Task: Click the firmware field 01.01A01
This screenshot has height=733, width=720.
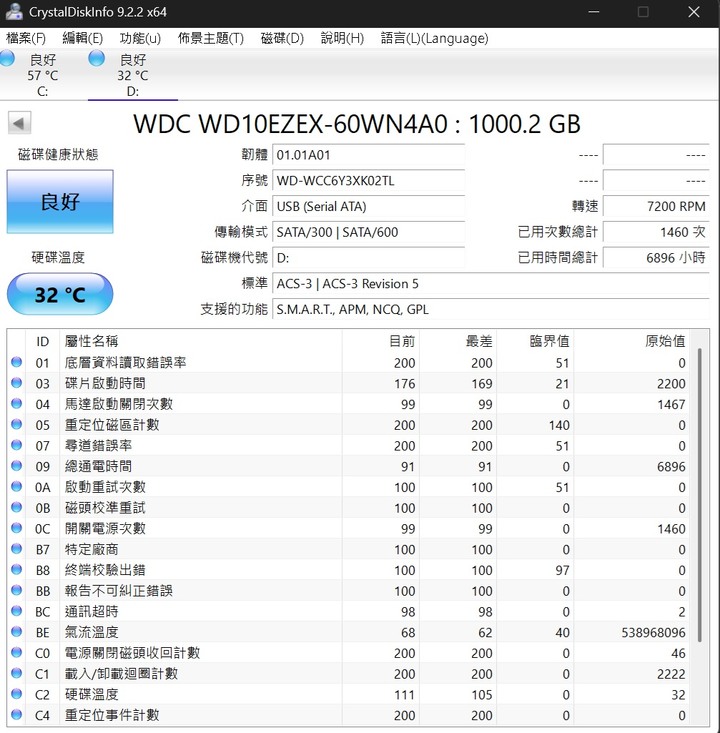Action: pos(368,155)
